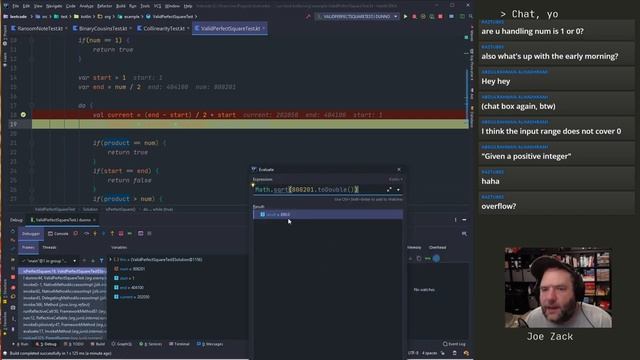
Task: Select the result row in Evaluate dialog
Action: coord(328,214)
